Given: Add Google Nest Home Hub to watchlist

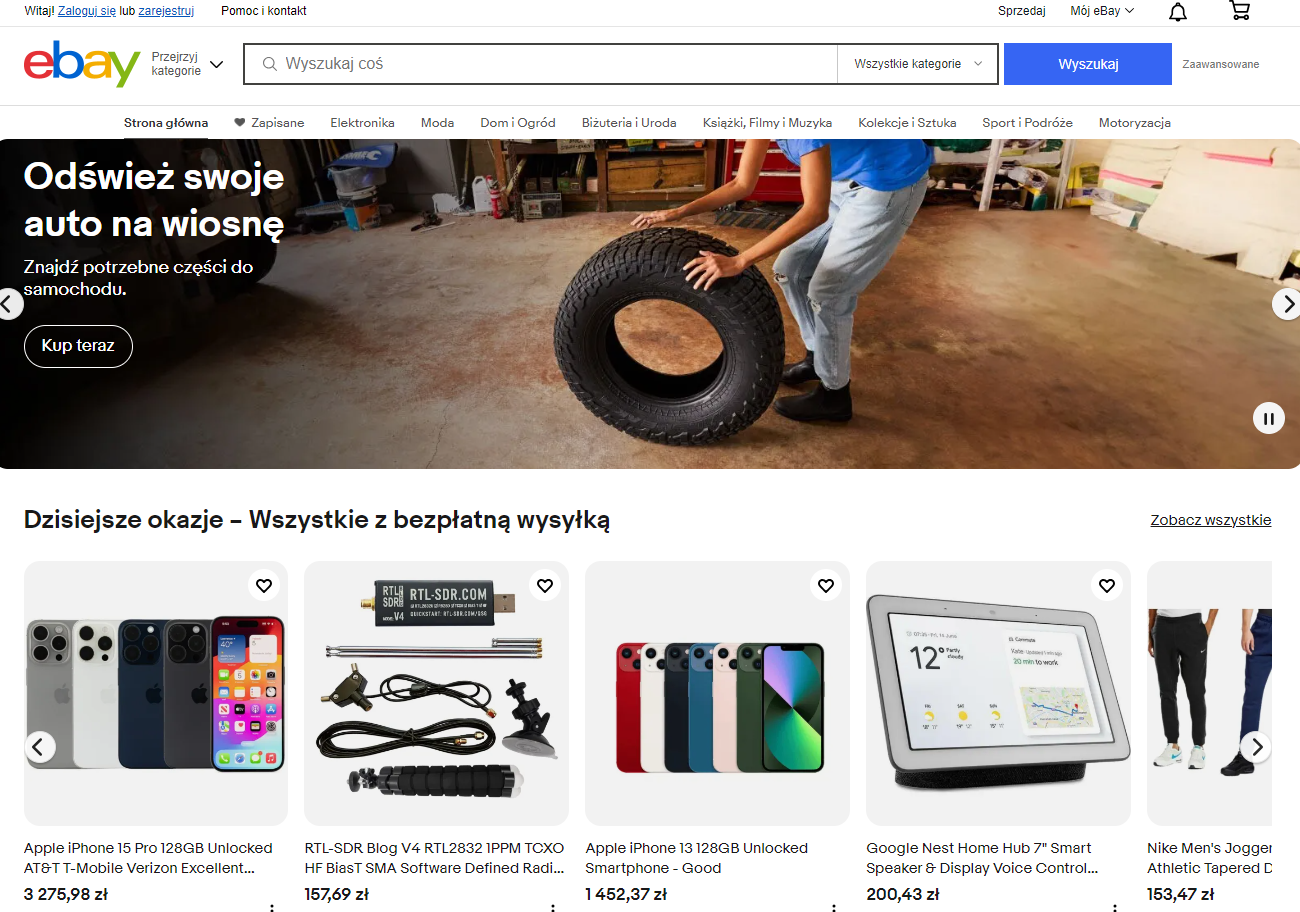Looking at the screenshot, I should [x=1106, y=586].
